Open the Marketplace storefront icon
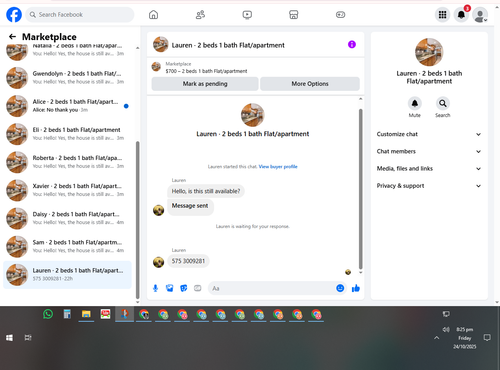Viewport: 500px width, 370px height. pyautogui.click(x=294, y=15)
